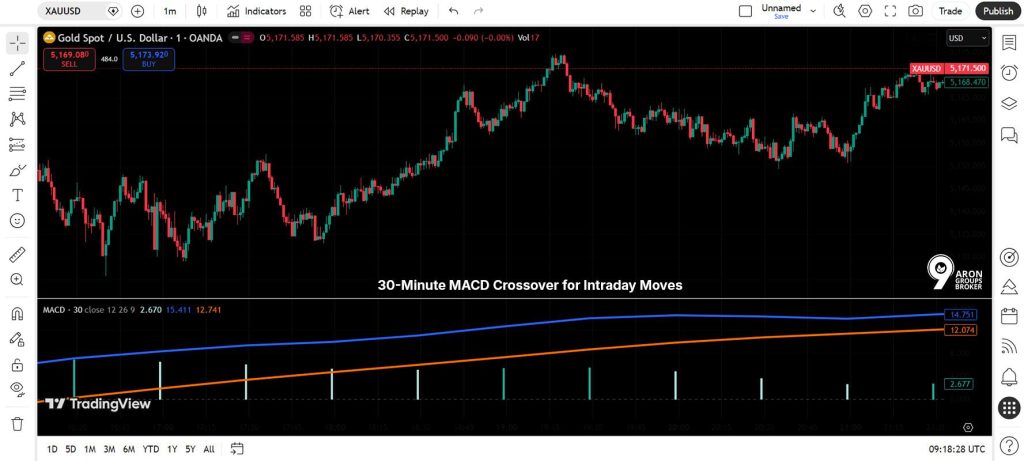Open the chats panel
Screen dimensions: 1024x461
coord(1010,135)
